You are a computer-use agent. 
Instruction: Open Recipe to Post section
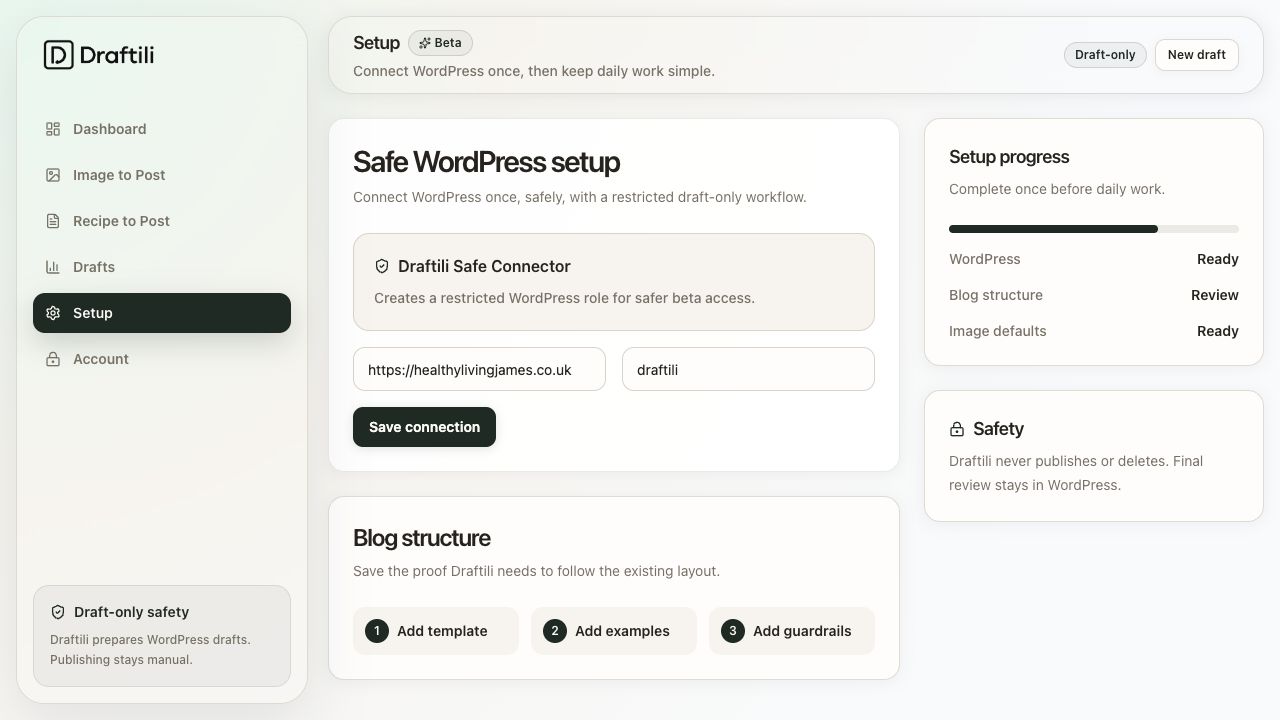(162, 221)
